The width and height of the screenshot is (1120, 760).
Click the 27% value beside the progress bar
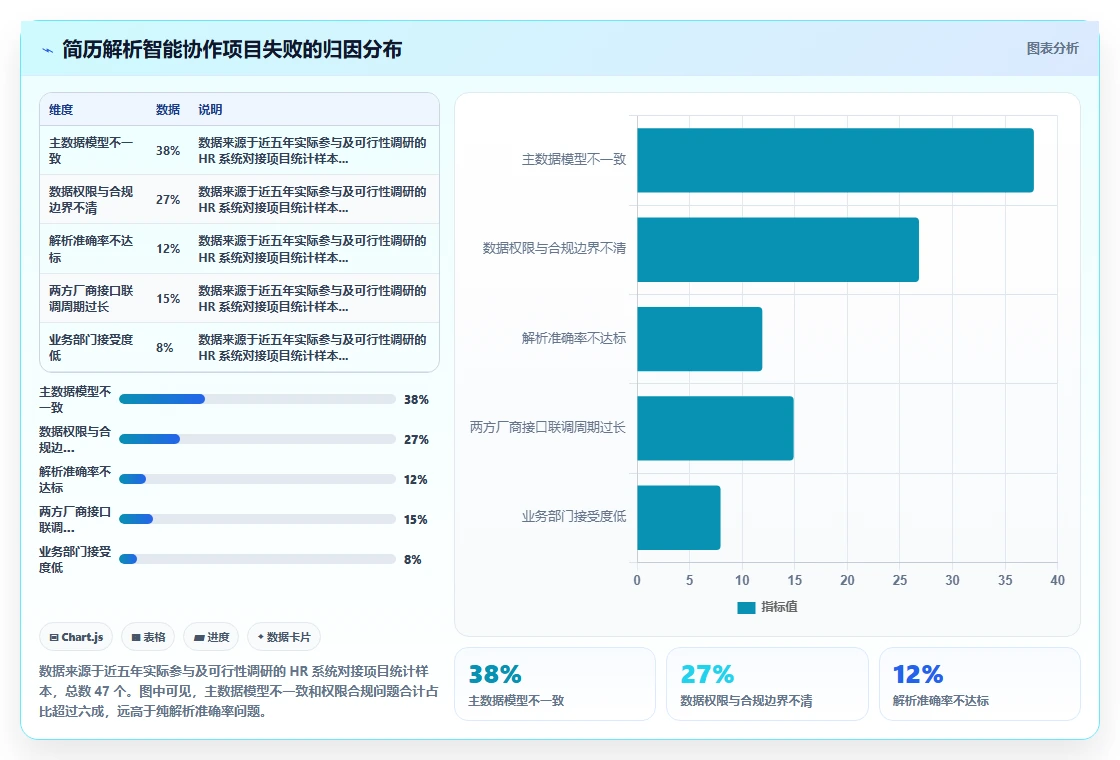(416, 440)
